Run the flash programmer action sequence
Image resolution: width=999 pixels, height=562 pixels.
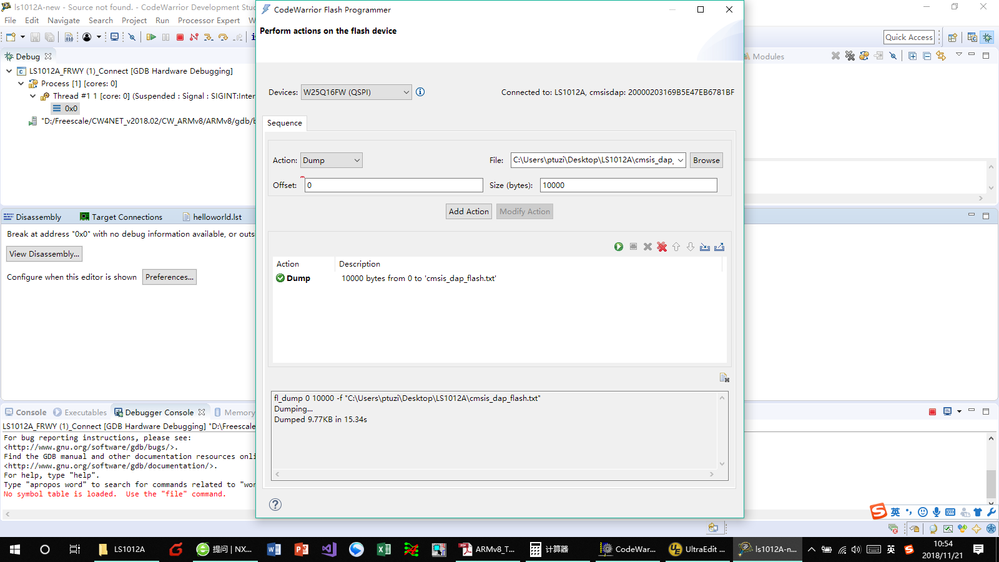pos(618,247)
